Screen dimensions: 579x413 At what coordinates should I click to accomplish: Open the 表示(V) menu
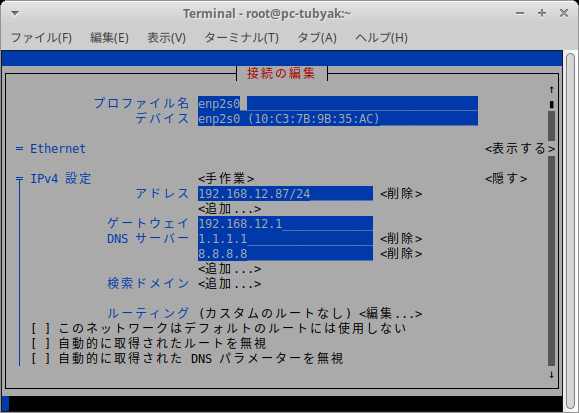click(167, 38)
